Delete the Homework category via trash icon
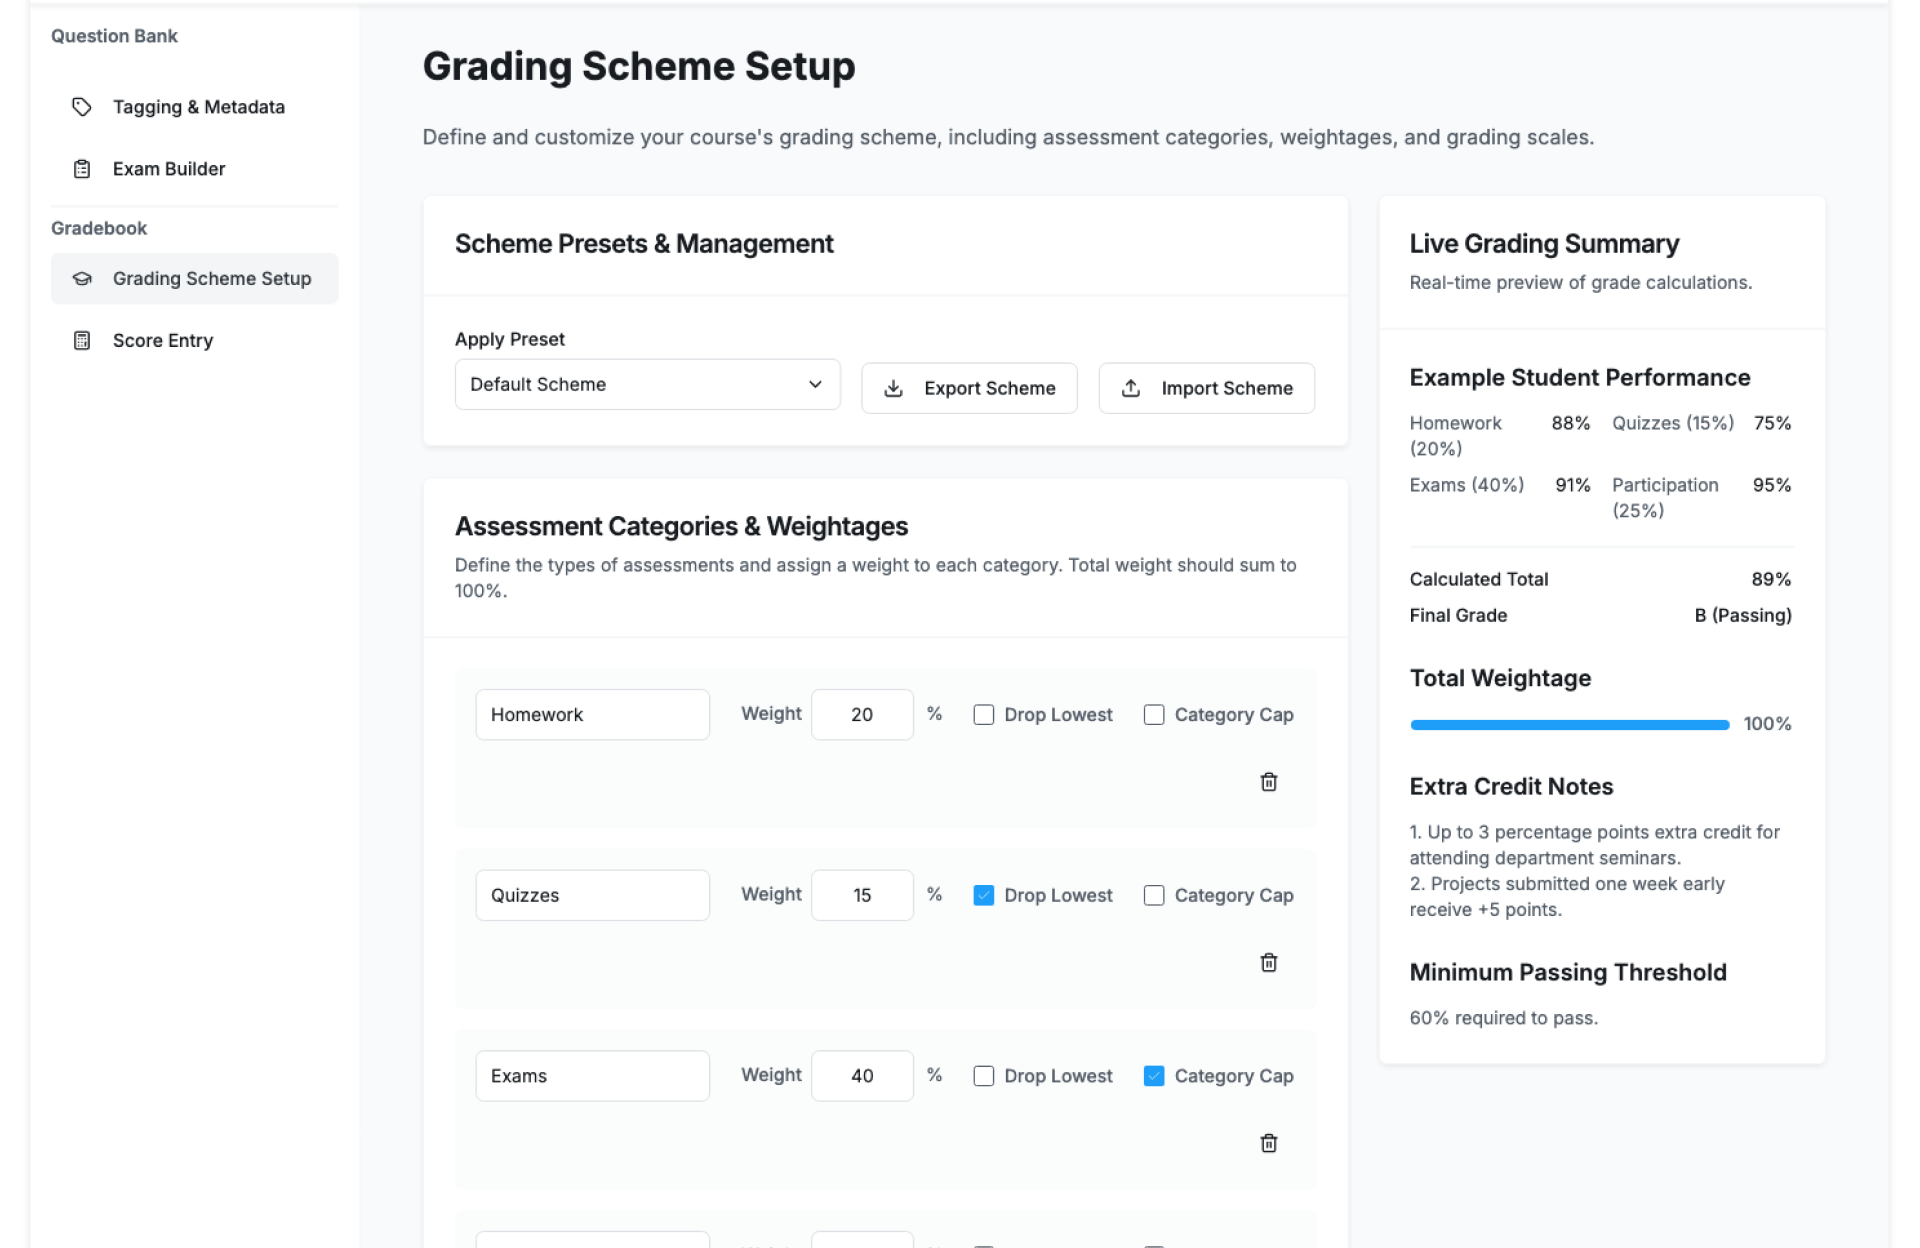The image size is (1920, 1248). coord(1268,782)
